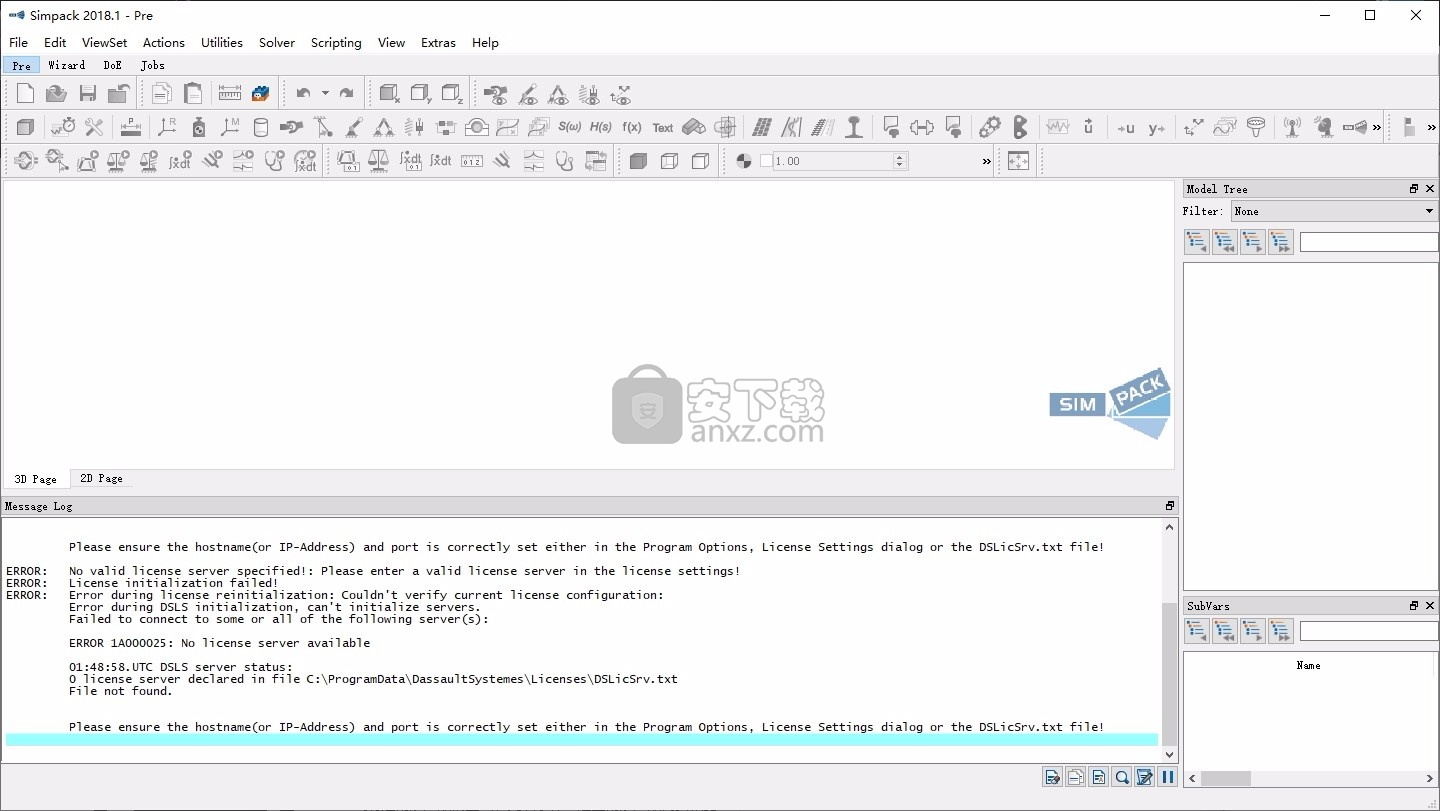Click the Name column header in SubVars
Image resolution: width=1440 pixels, height=811 pixels.
click(1308, 665)
